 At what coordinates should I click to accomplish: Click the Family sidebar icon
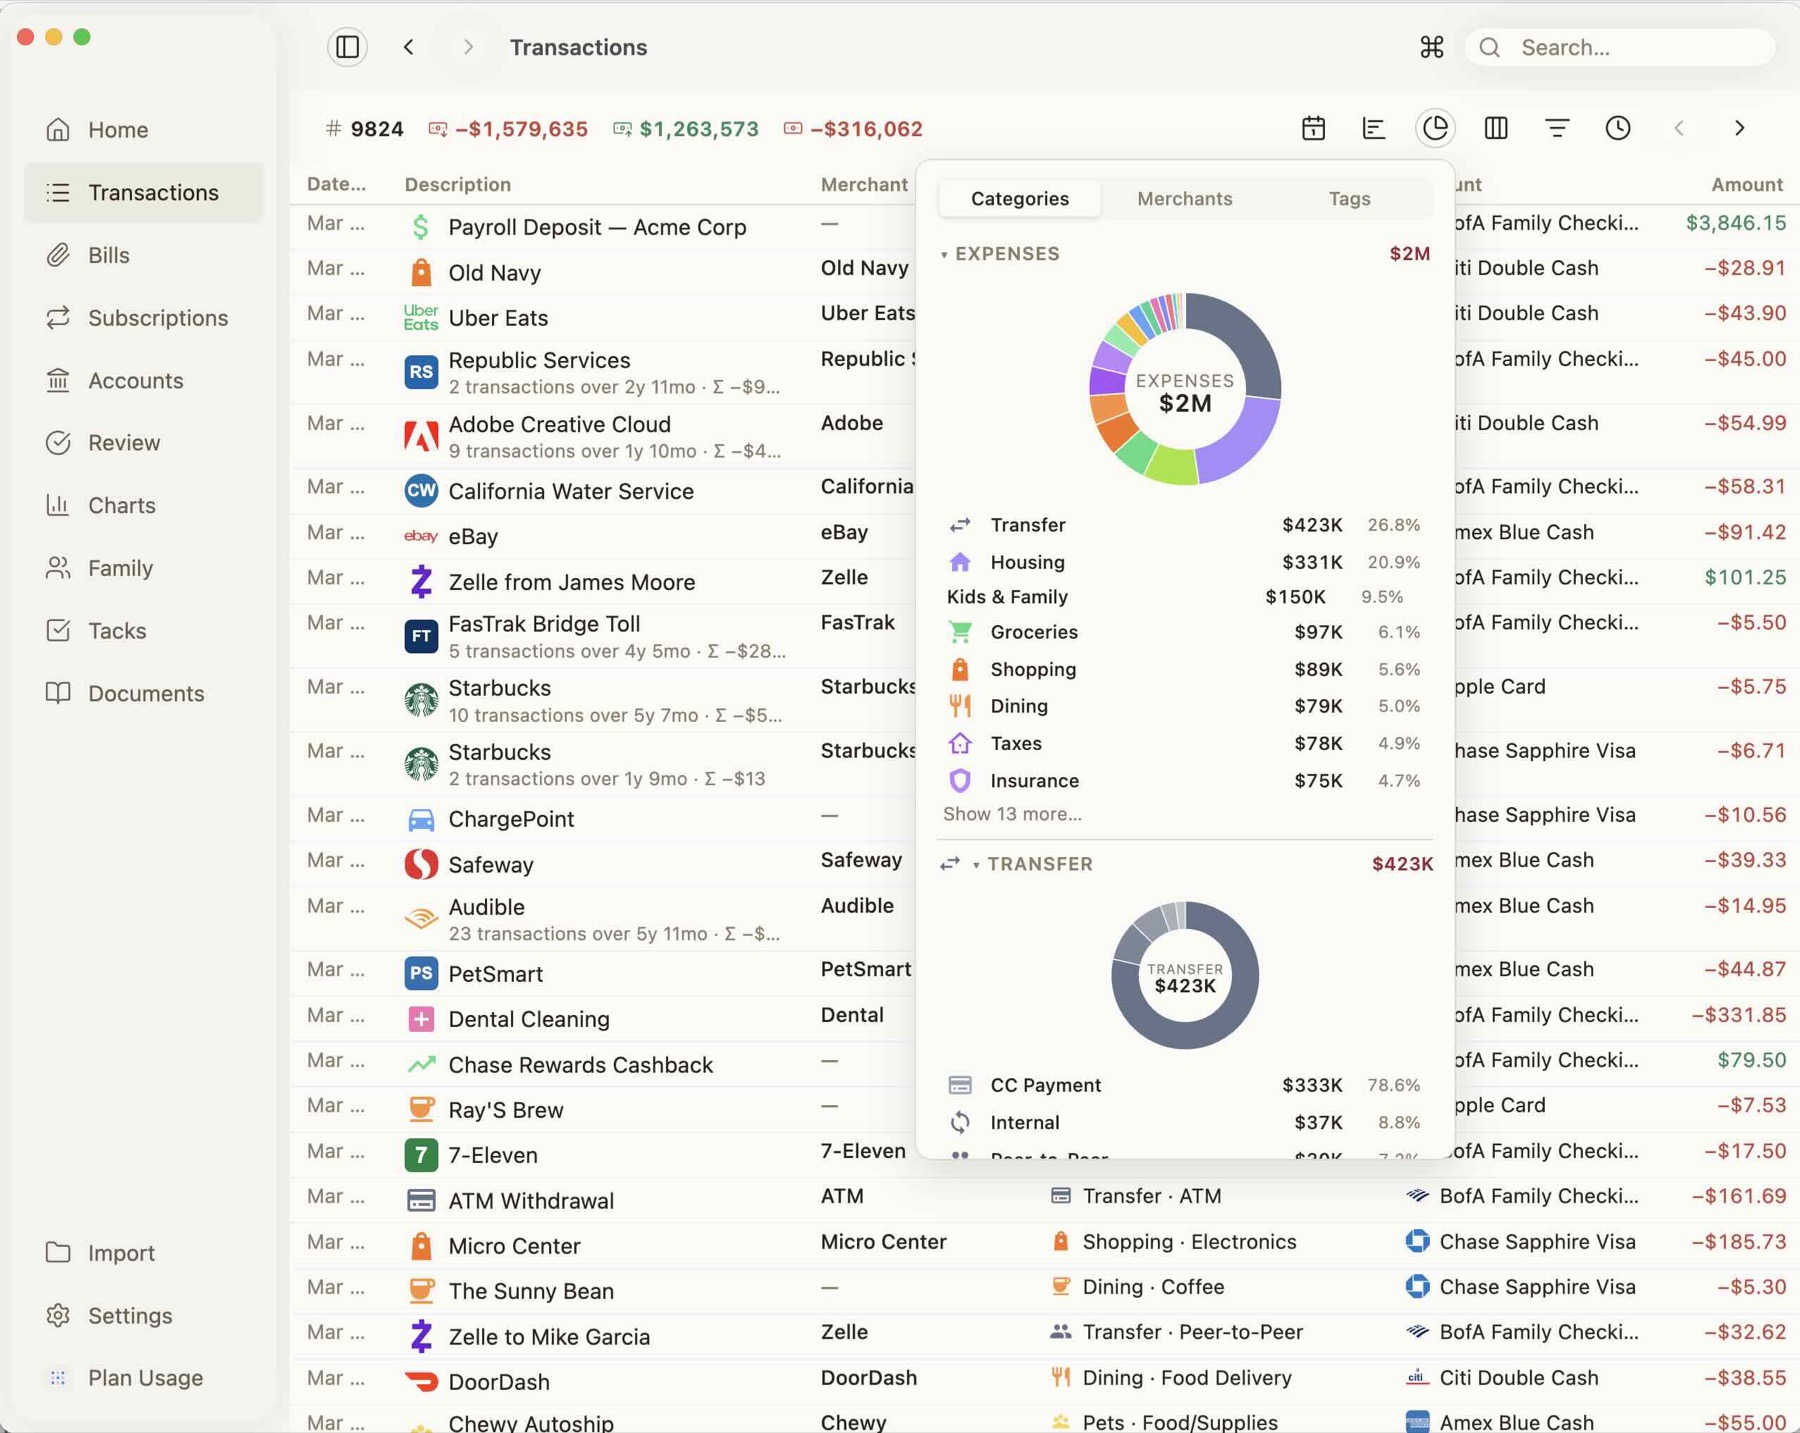[58, 568]
